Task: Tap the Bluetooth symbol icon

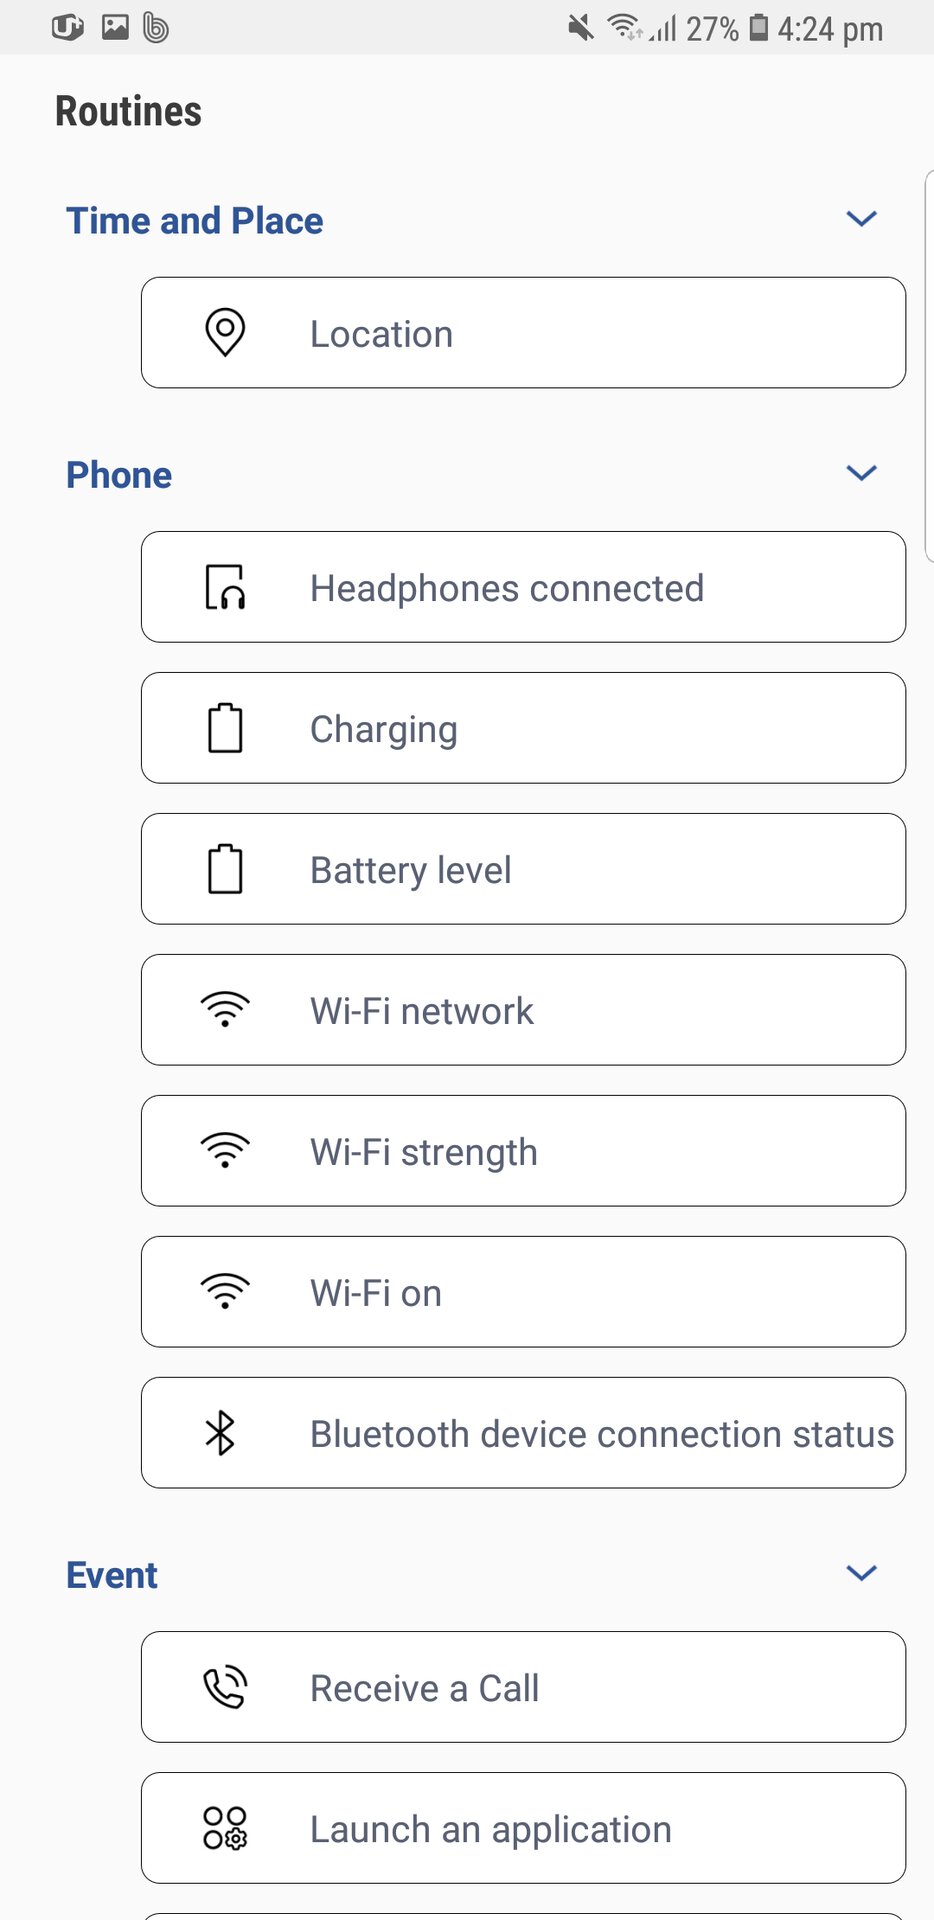Action: [x=221, y=1433]
